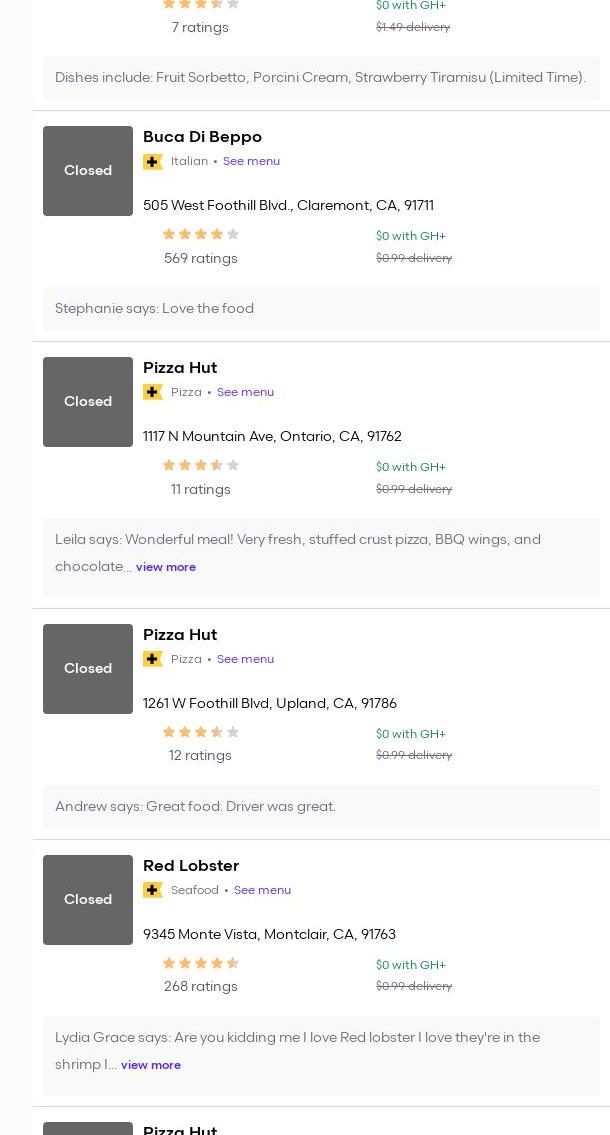This screenshot has width=610, height=1135.
Task: Click the GH+ badge for Pizza Hut on Foothill Blvd
Action: coord(153,659)
